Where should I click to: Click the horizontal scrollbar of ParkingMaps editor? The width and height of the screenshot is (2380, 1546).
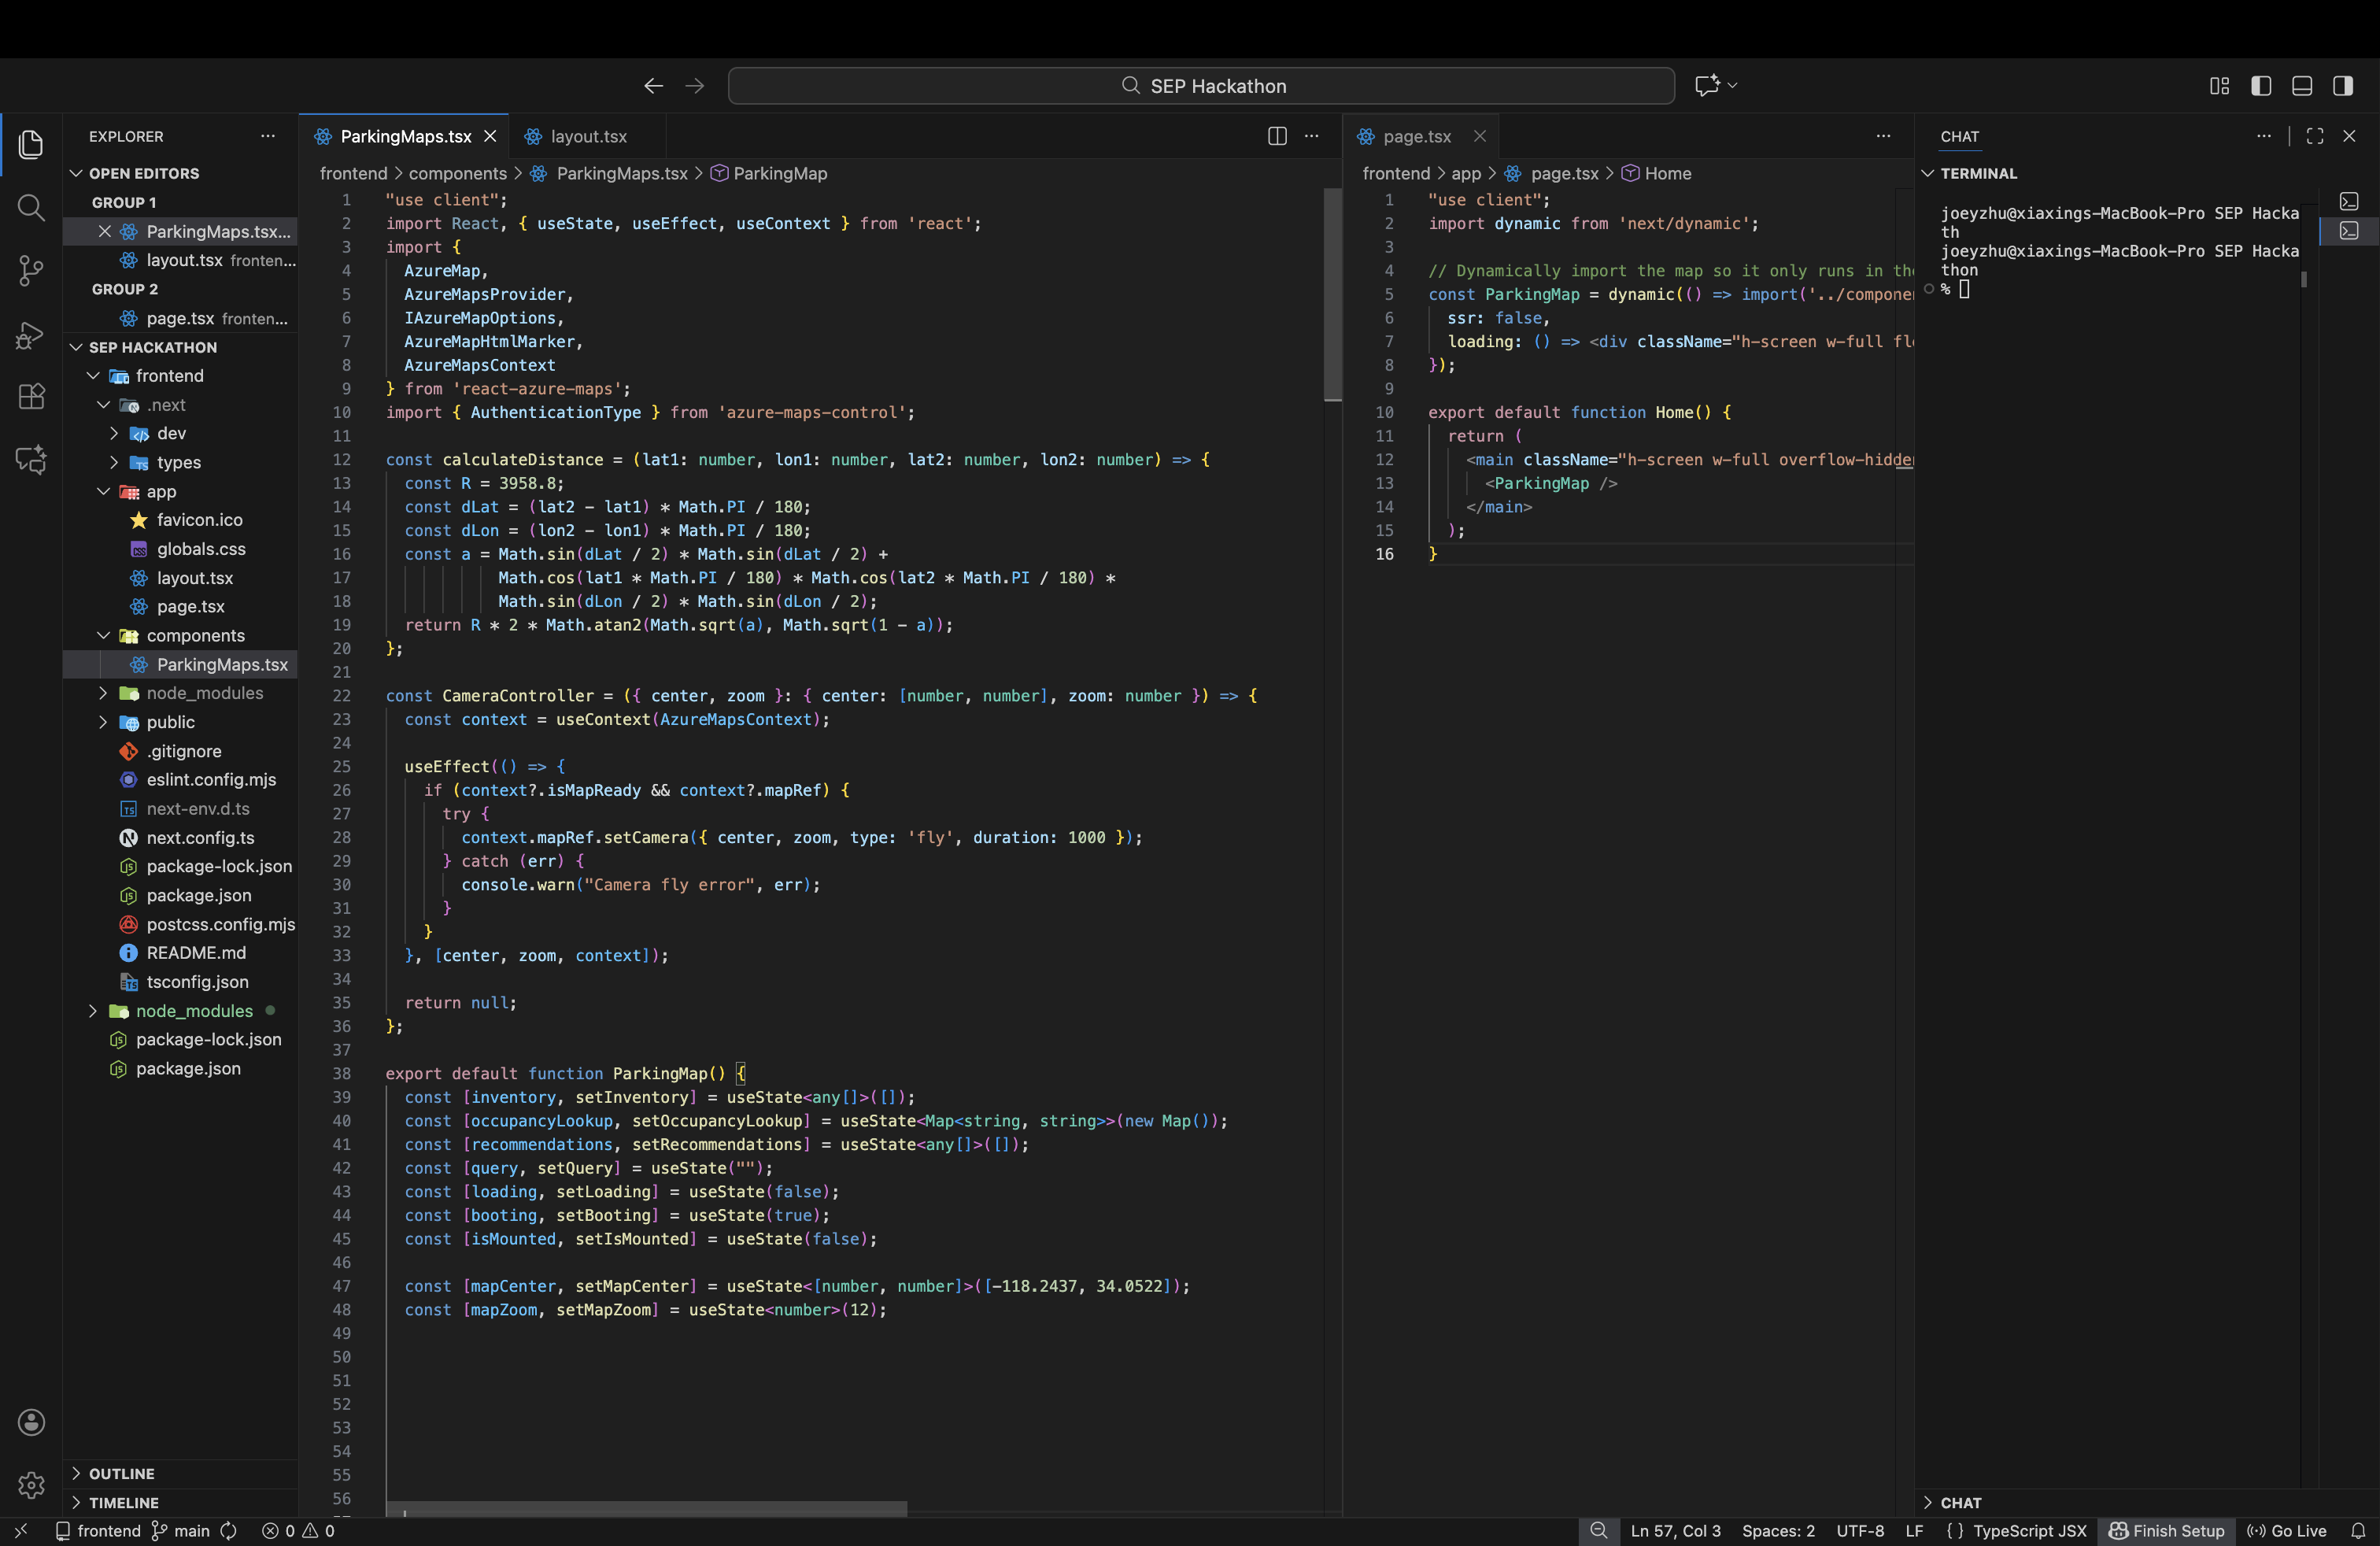coord(646,1509)
